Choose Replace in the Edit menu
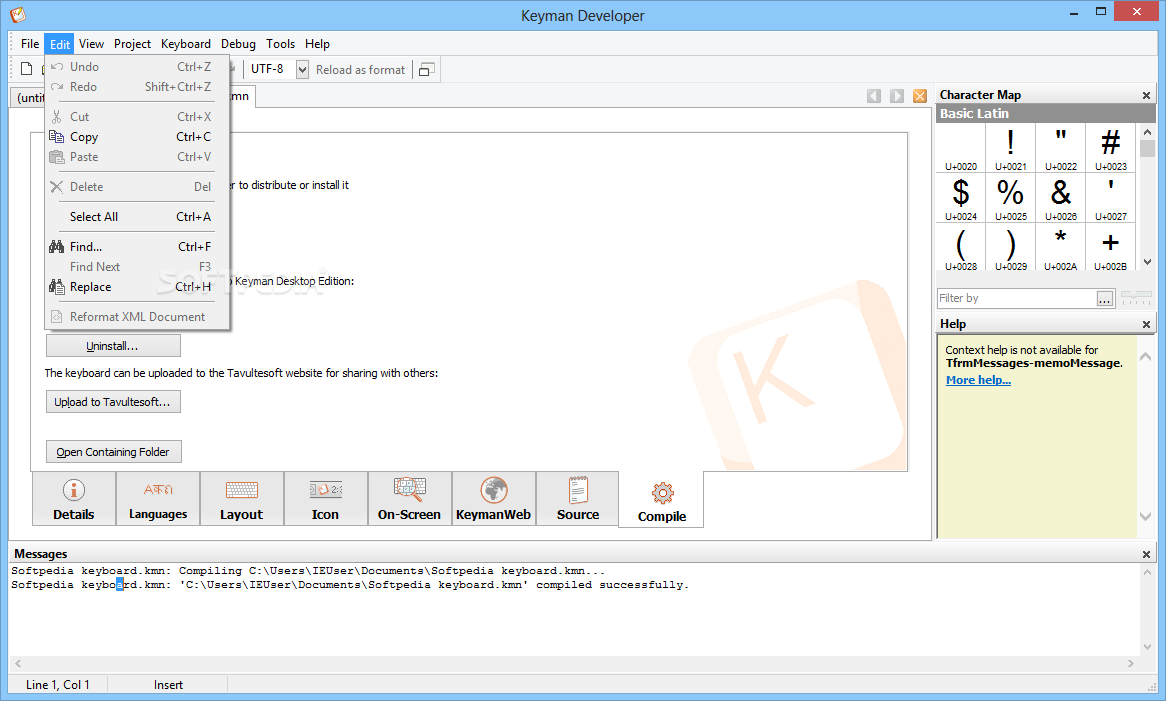 [137, 287]
